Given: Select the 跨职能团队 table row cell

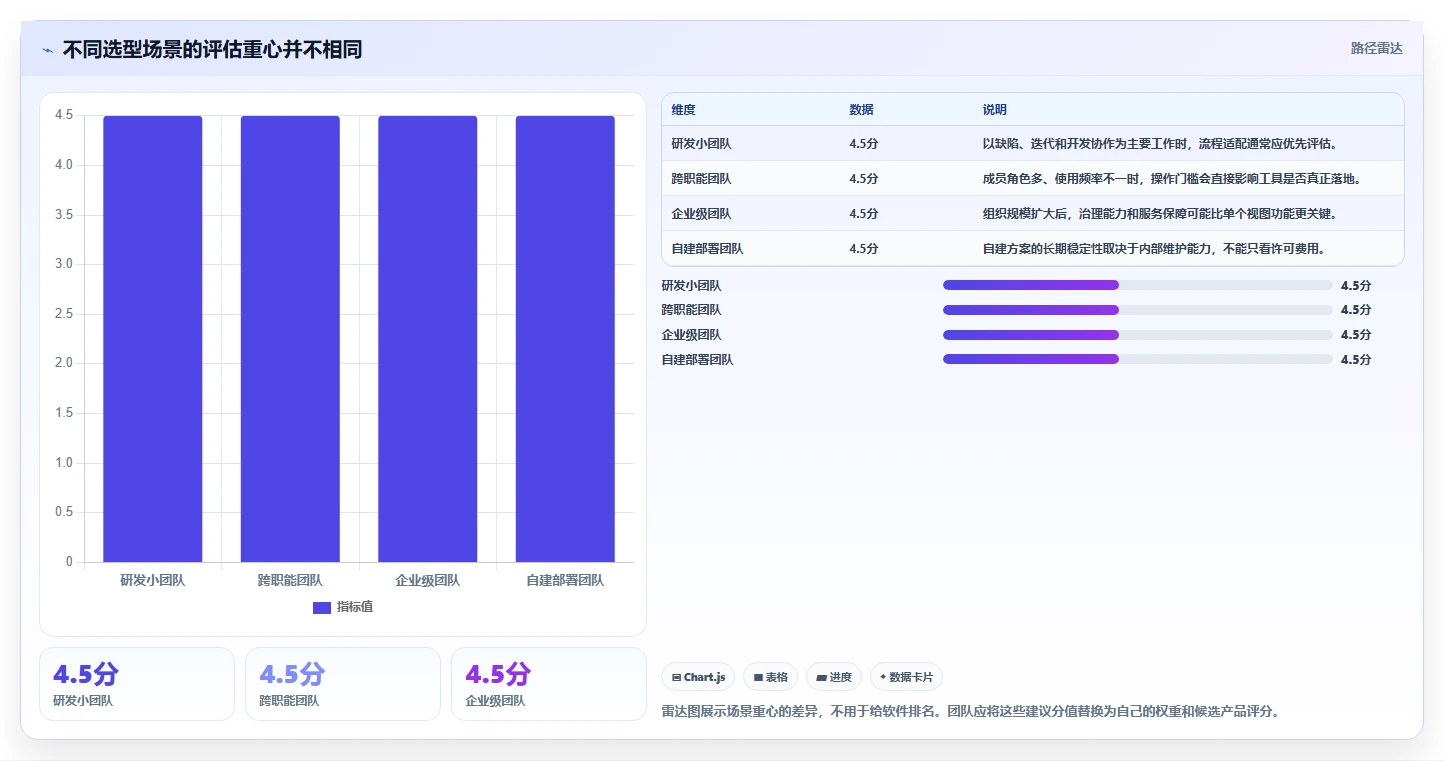Looking at the screenshot, I should point(701,179).
